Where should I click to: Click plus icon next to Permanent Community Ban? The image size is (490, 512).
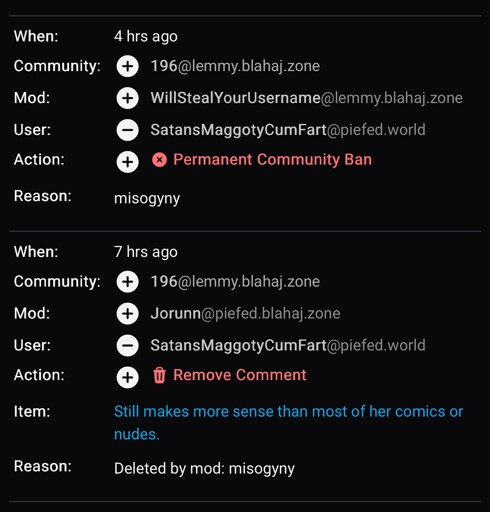pos(128,162)
